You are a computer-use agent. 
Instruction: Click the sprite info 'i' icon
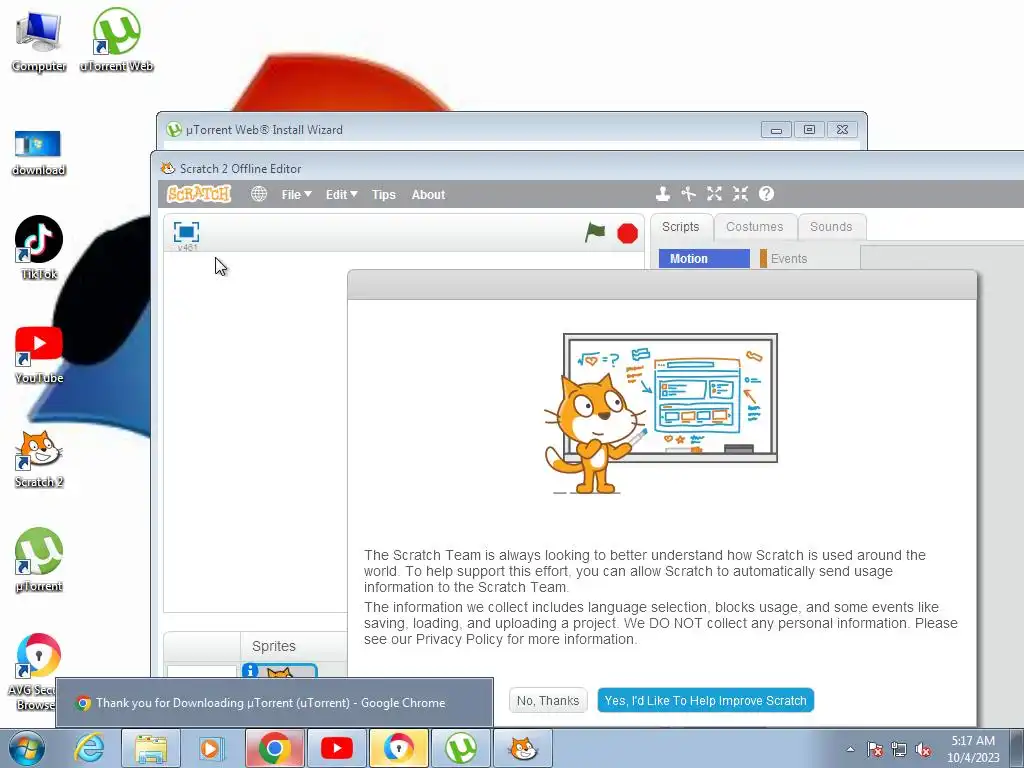click(249, 671)
